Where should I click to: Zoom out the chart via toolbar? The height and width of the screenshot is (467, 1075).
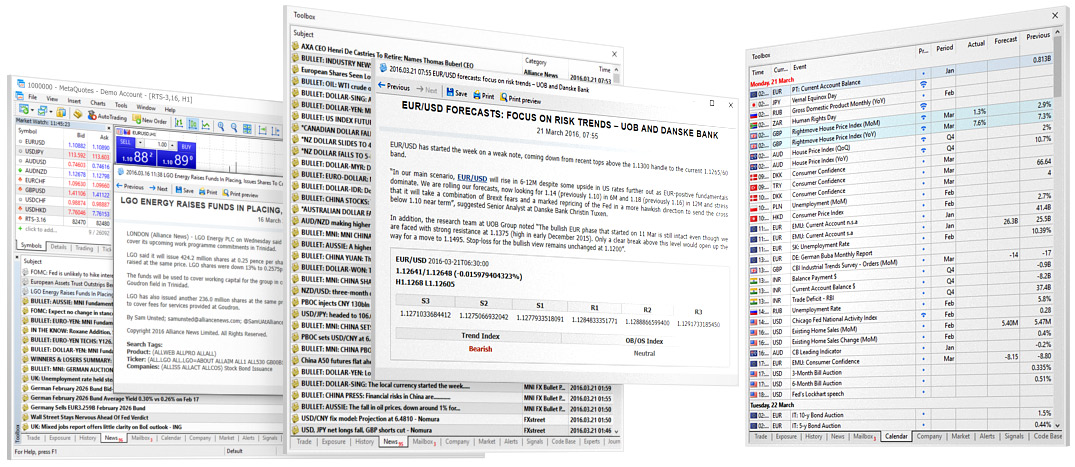tap(234, 128)
